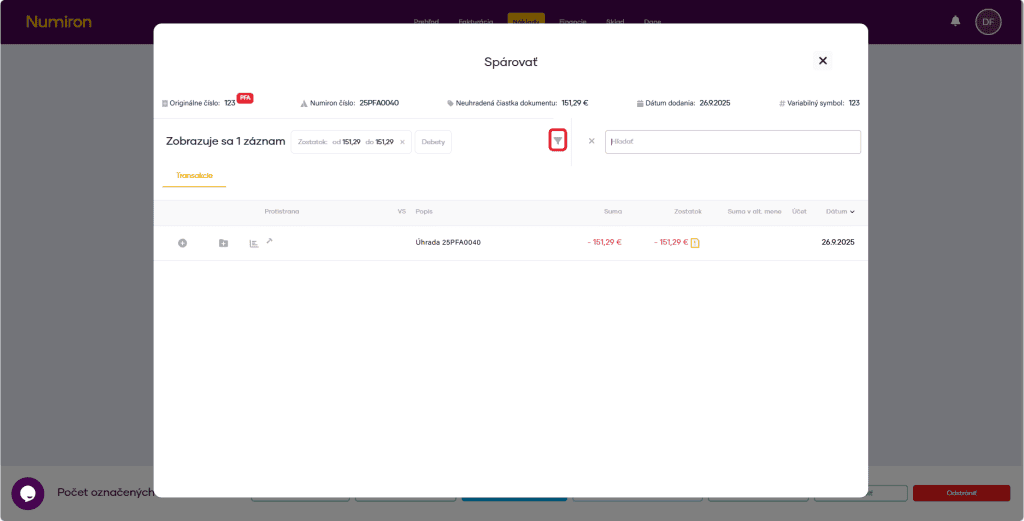Click into the Hľadať search field

(732, 142)
